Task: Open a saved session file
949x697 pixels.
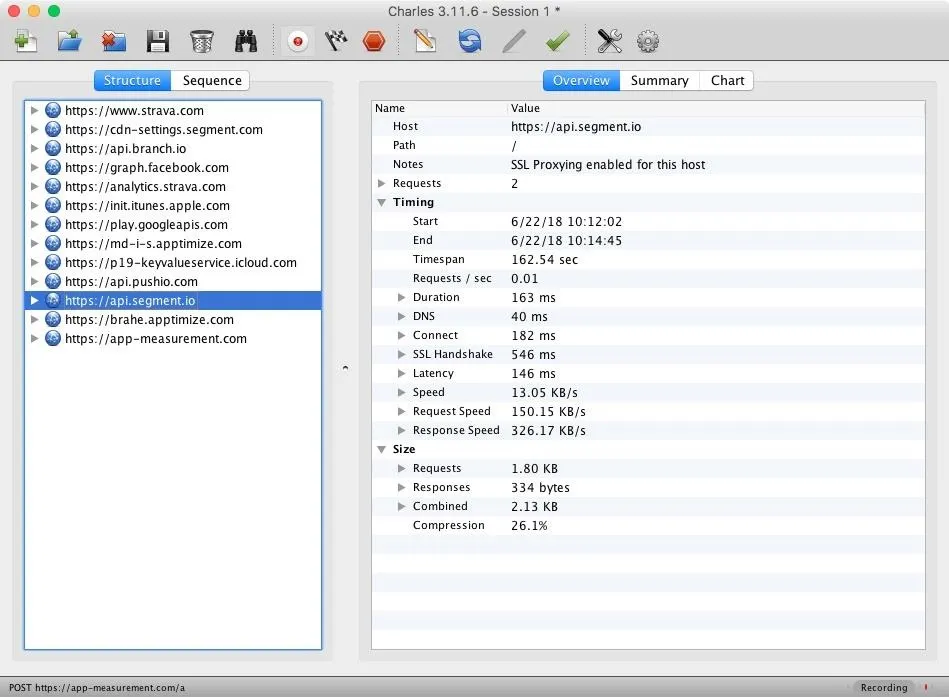Action: [70, 41]
